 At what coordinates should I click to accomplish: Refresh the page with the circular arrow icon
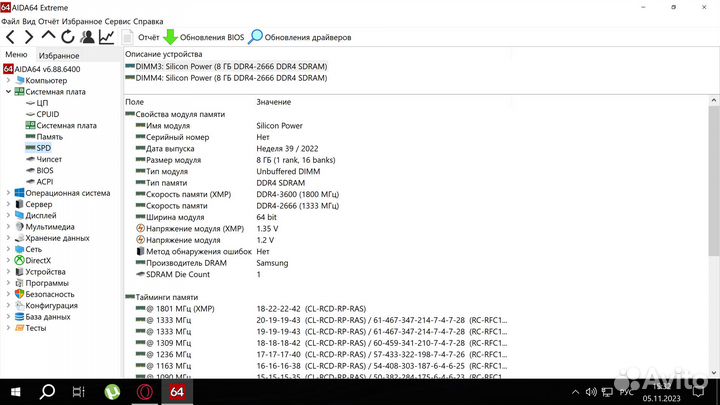pos(68,37)
